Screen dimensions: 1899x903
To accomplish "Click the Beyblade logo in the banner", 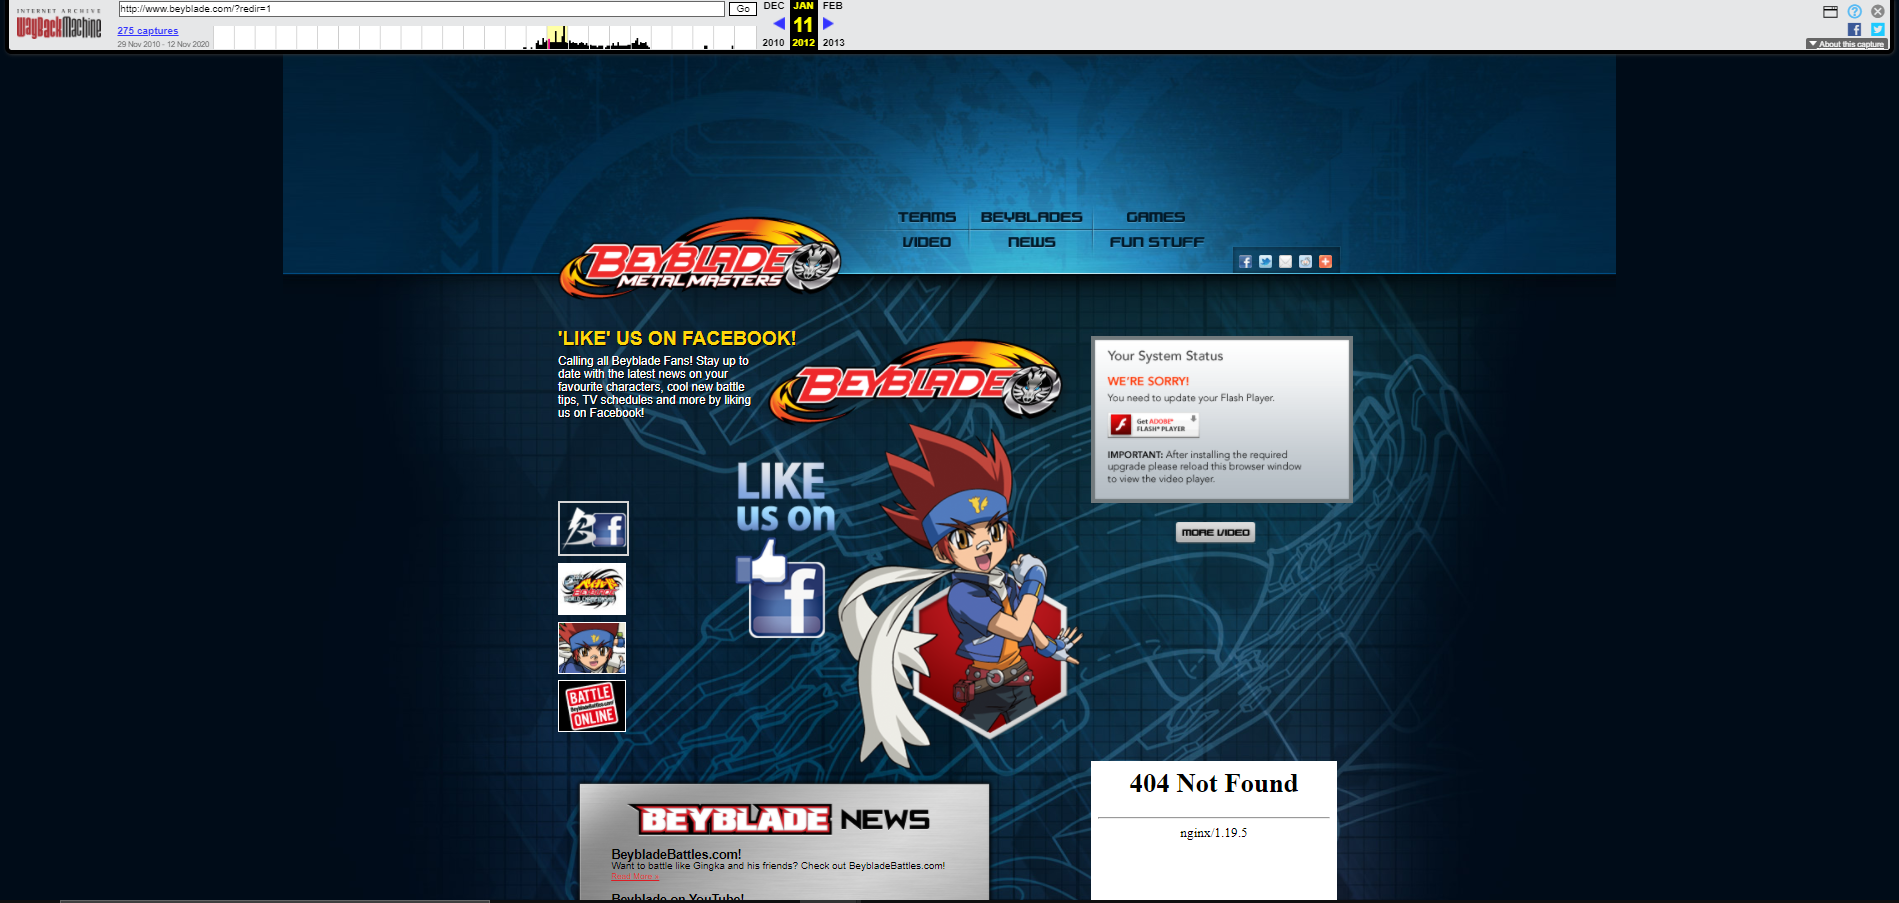I will tap(915, 382).
